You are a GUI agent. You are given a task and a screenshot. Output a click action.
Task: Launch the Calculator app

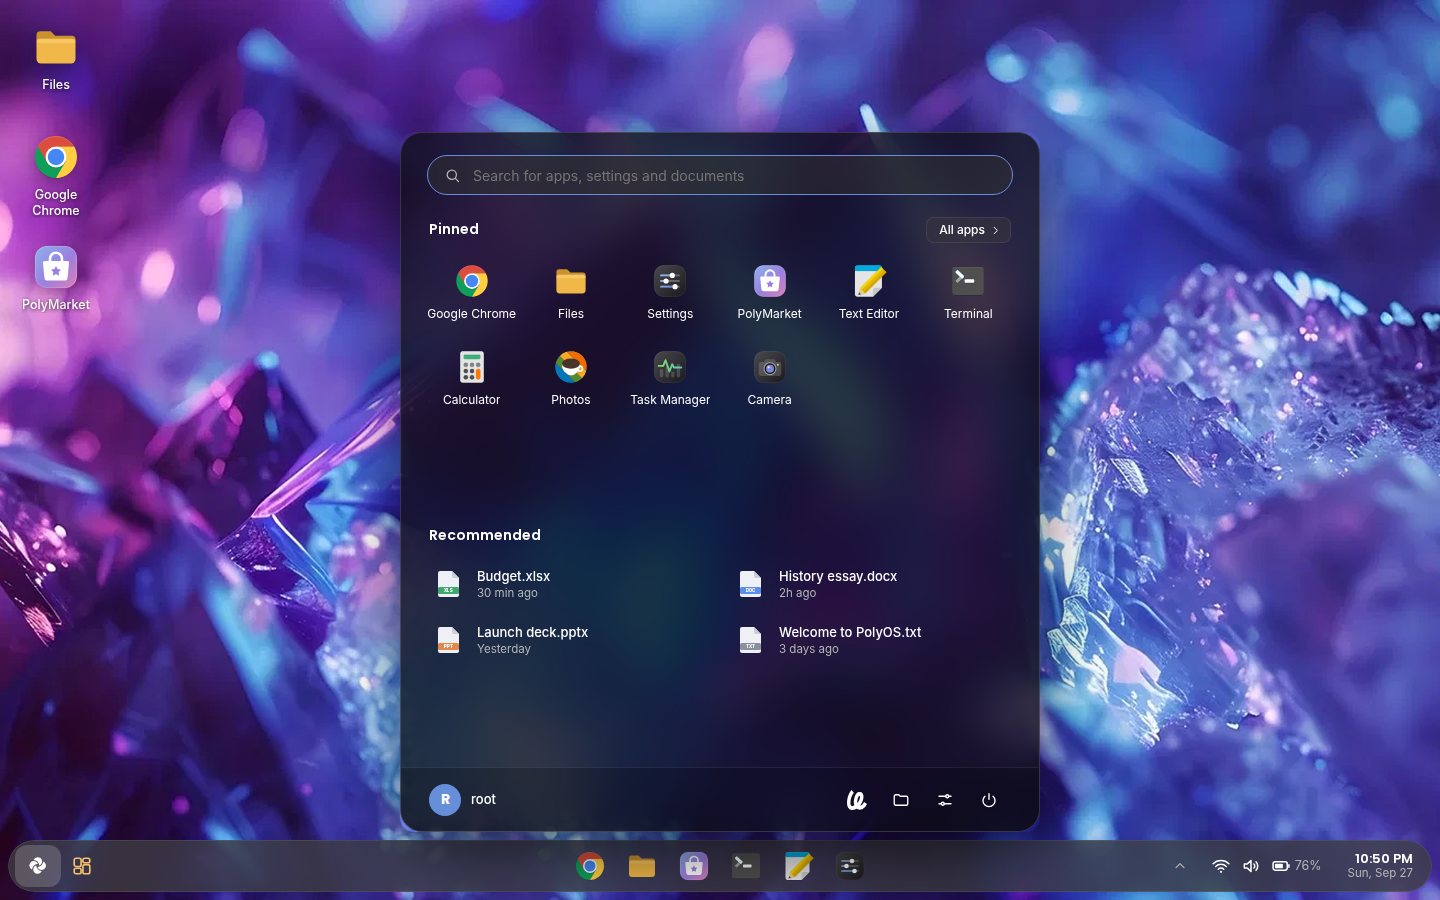[x=471, y=379]
